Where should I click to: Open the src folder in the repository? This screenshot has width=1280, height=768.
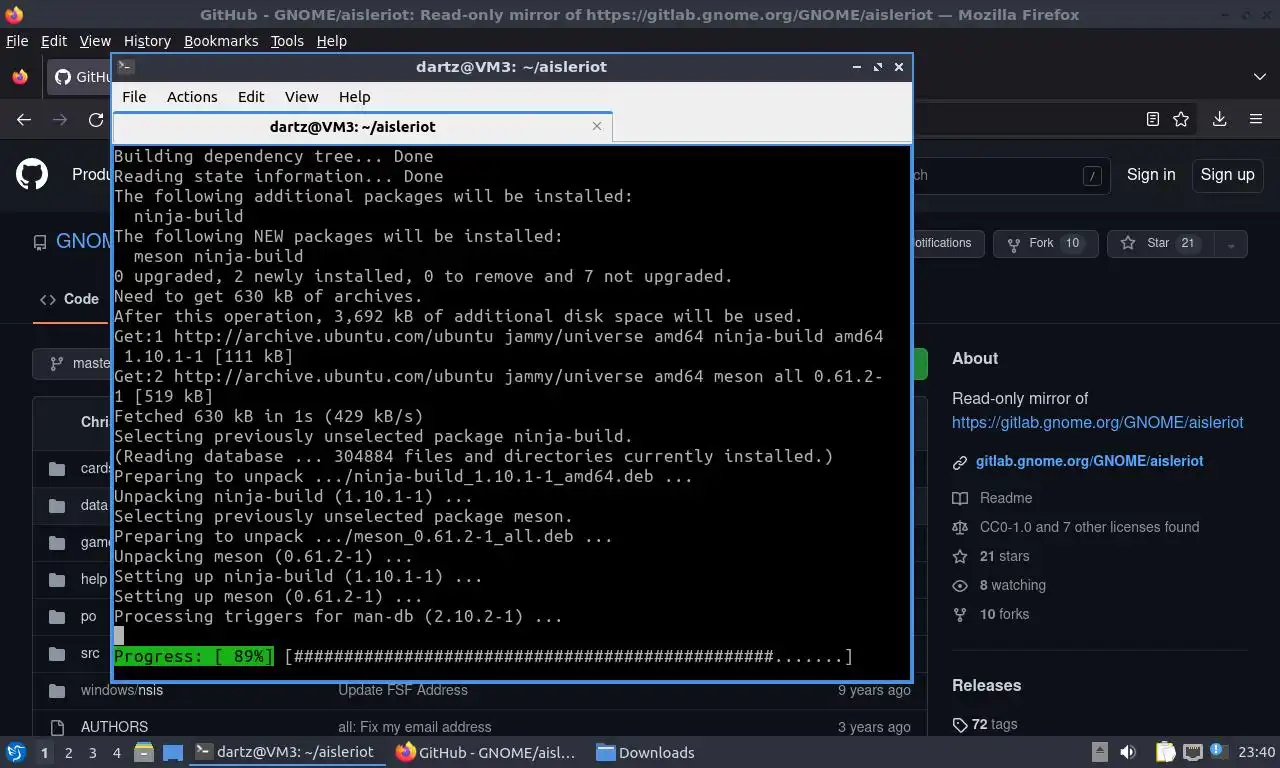90,653
